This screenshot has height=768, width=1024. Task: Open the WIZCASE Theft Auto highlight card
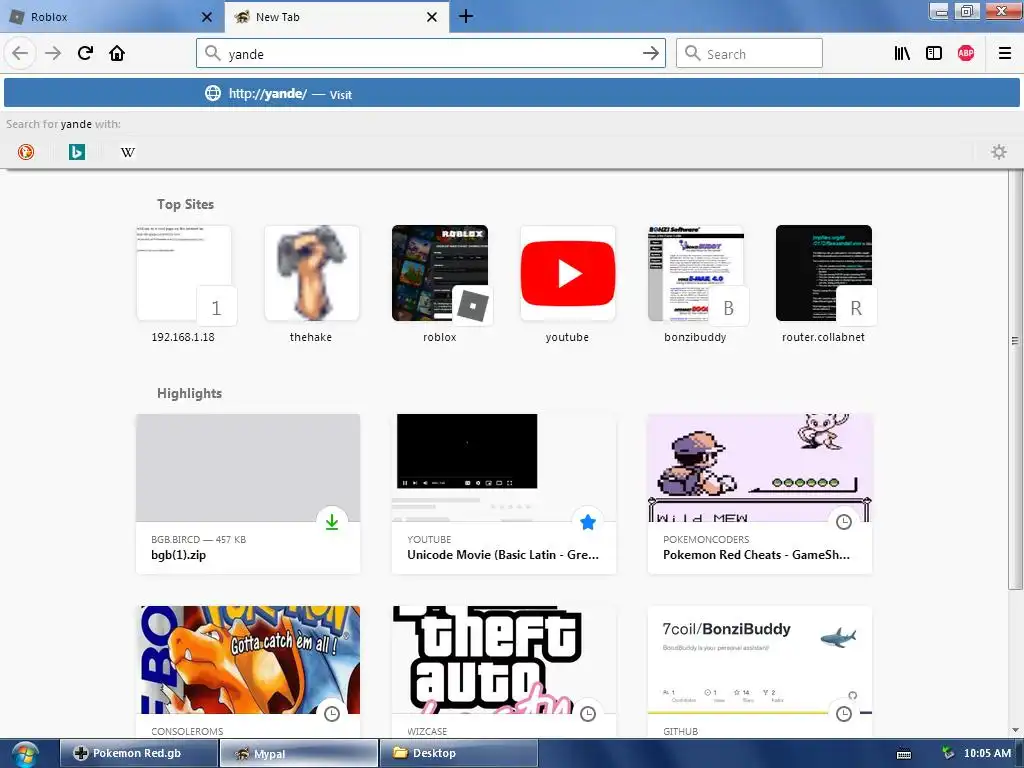504,671
